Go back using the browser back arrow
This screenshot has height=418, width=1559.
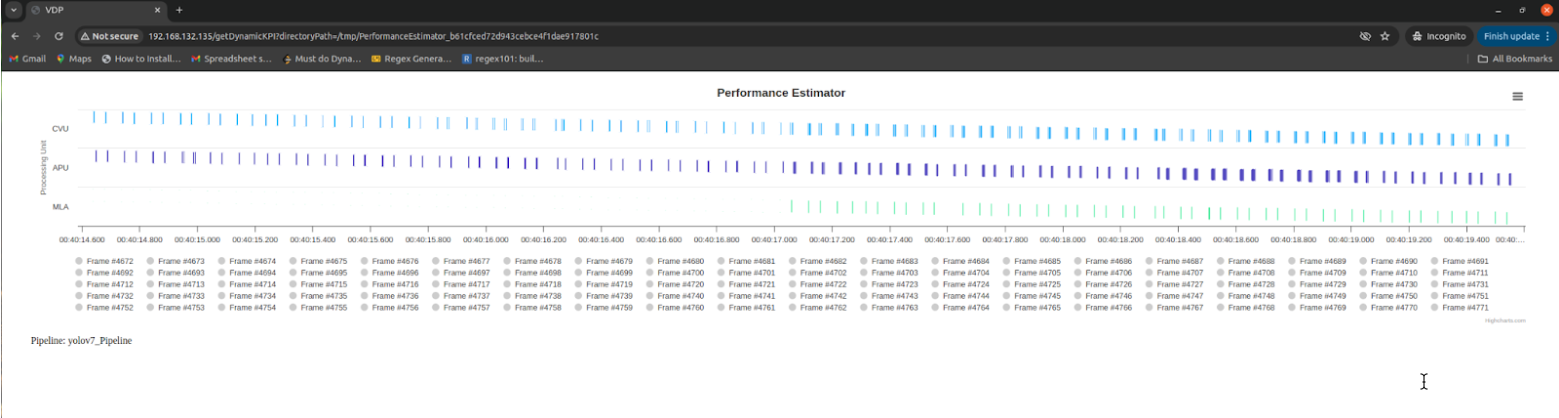point(14,36)
